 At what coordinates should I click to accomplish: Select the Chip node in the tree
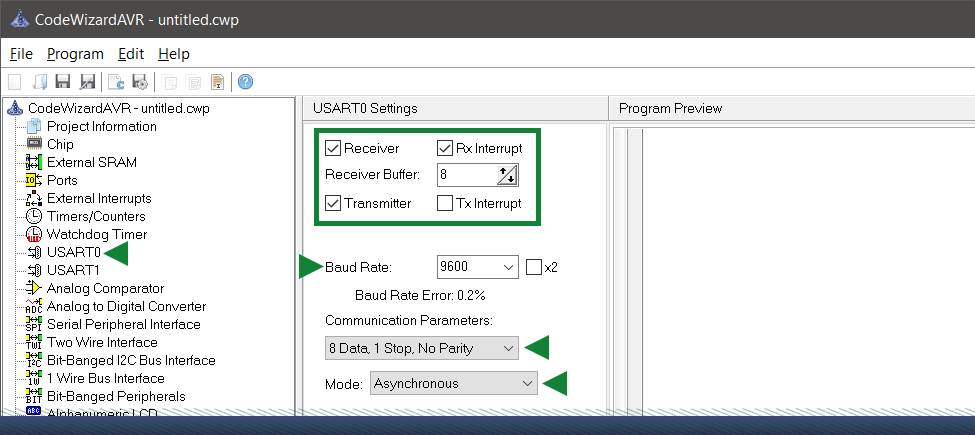click(x=60, y=144)
